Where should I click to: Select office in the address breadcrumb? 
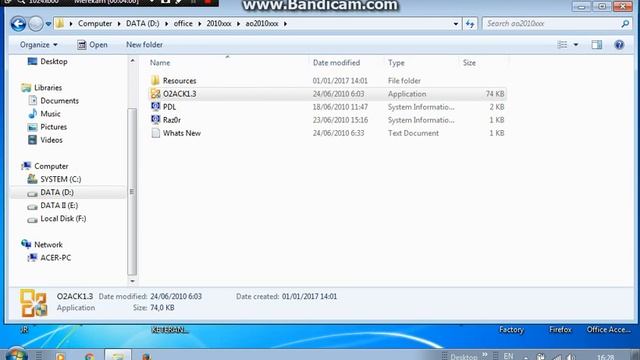click(x=183, y=24)
